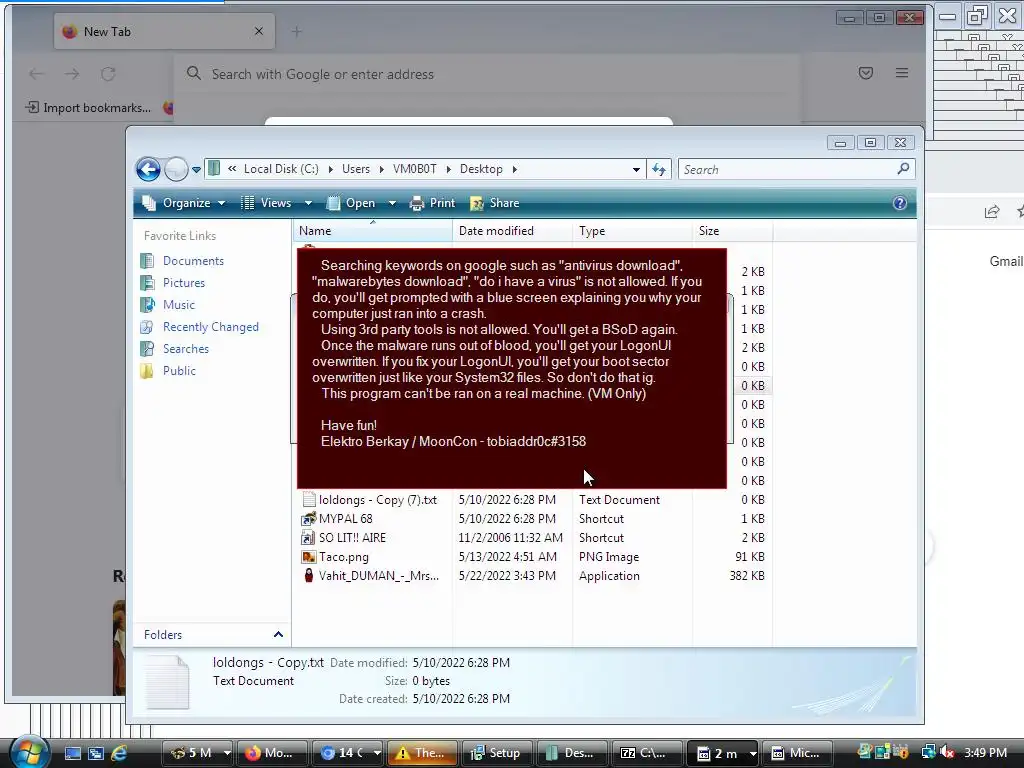This screenshot has height=768, width=1024.
Task: Expand the Folders pane chevron
Action: 278,635
